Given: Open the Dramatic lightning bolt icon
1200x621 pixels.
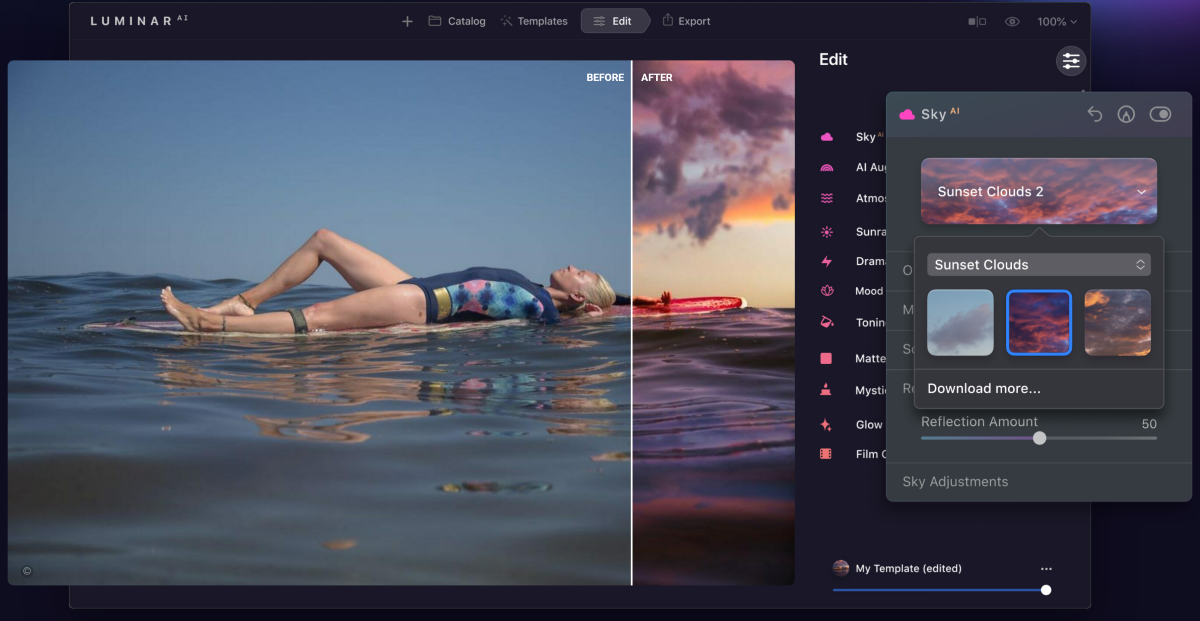Looking at the screenshot, I should click(x=827, y=262).
